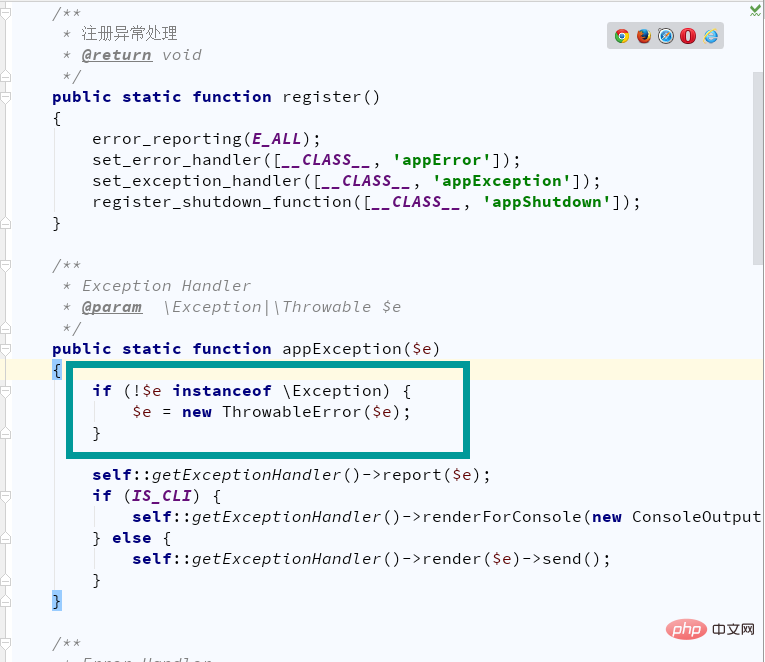Viewport: 765px width, 662px height.
Task: Open preview in Chrome browser
Action: click(622, 36)
